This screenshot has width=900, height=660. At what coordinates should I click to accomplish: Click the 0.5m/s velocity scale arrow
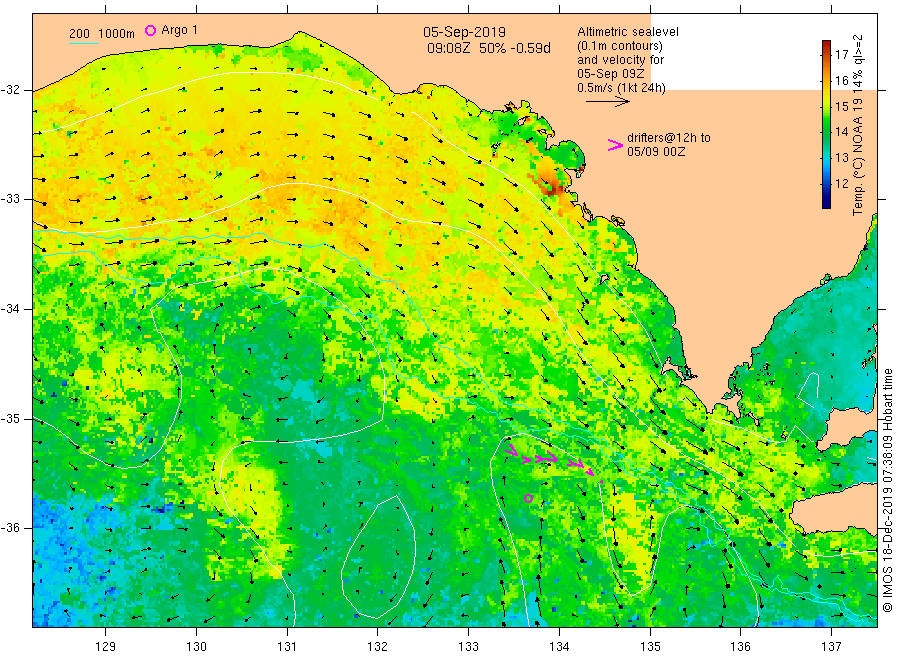[x=607, y=102]
